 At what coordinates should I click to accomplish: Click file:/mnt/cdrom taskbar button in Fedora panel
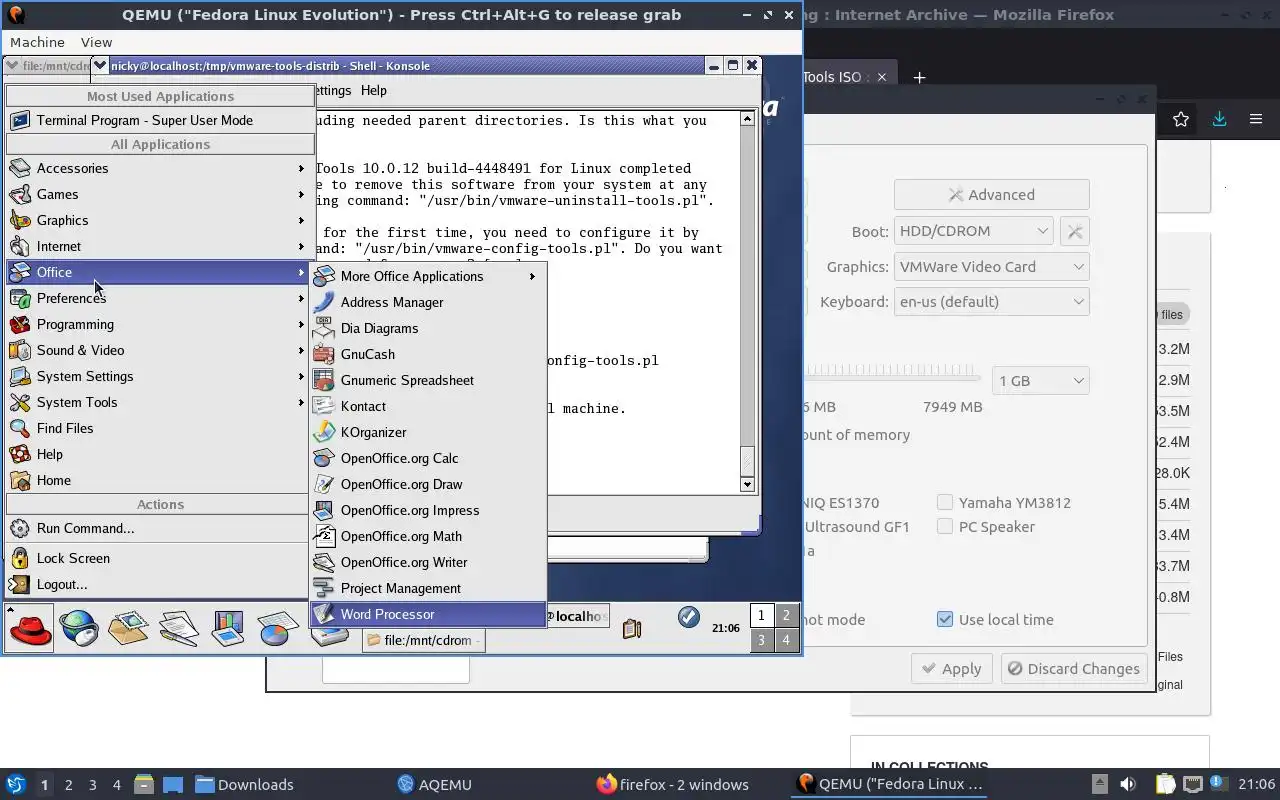[x=424, y=640]
